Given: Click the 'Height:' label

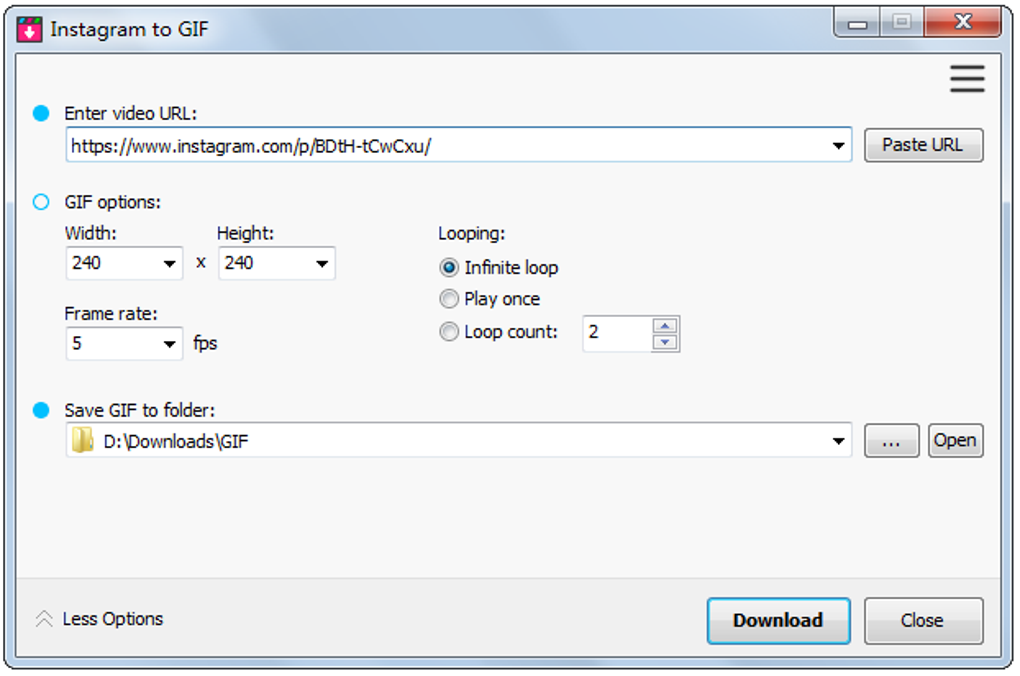Looking at the screenshot, I should [245, 233].
